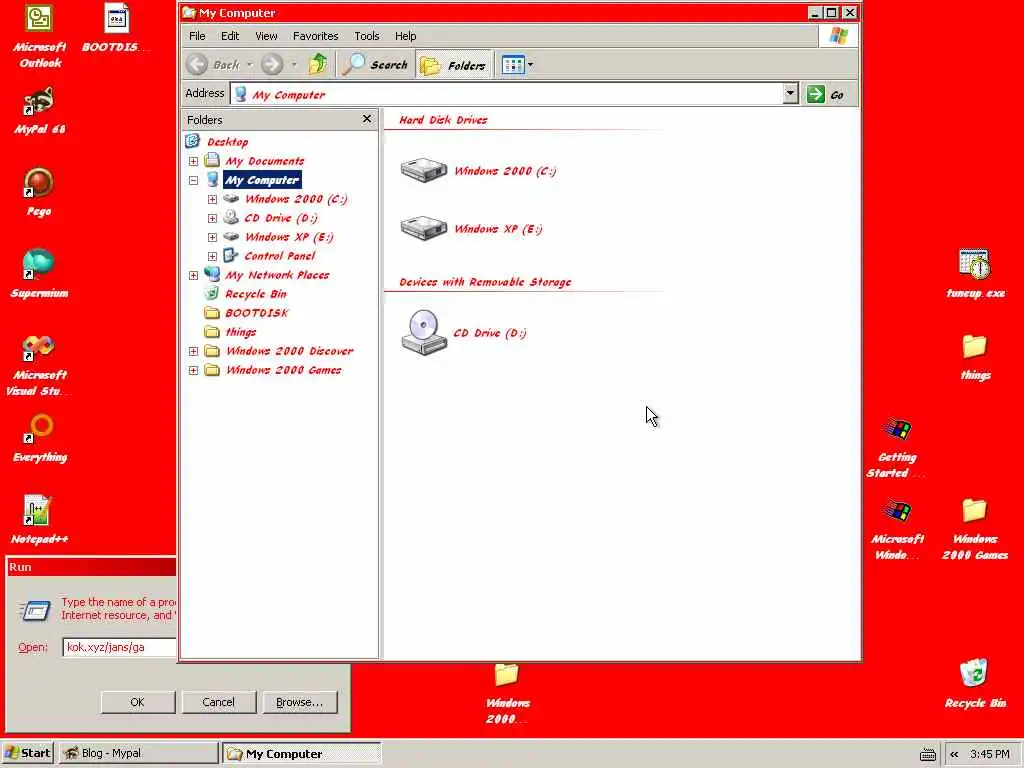Select Control Panel in folder tree
The height and width of the screenshot is (768, 1024).
click(x=279, y=256)
